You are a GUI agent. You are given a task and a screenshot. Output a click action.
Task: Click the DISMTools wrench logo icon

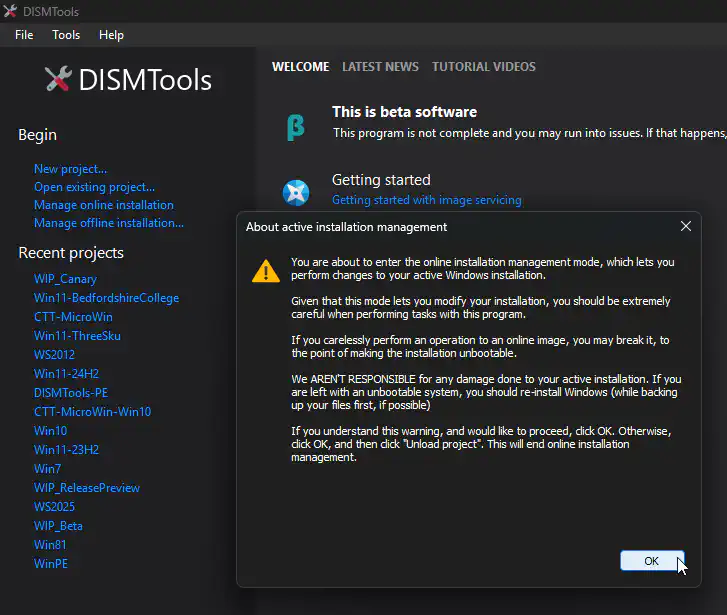point(58,80)
